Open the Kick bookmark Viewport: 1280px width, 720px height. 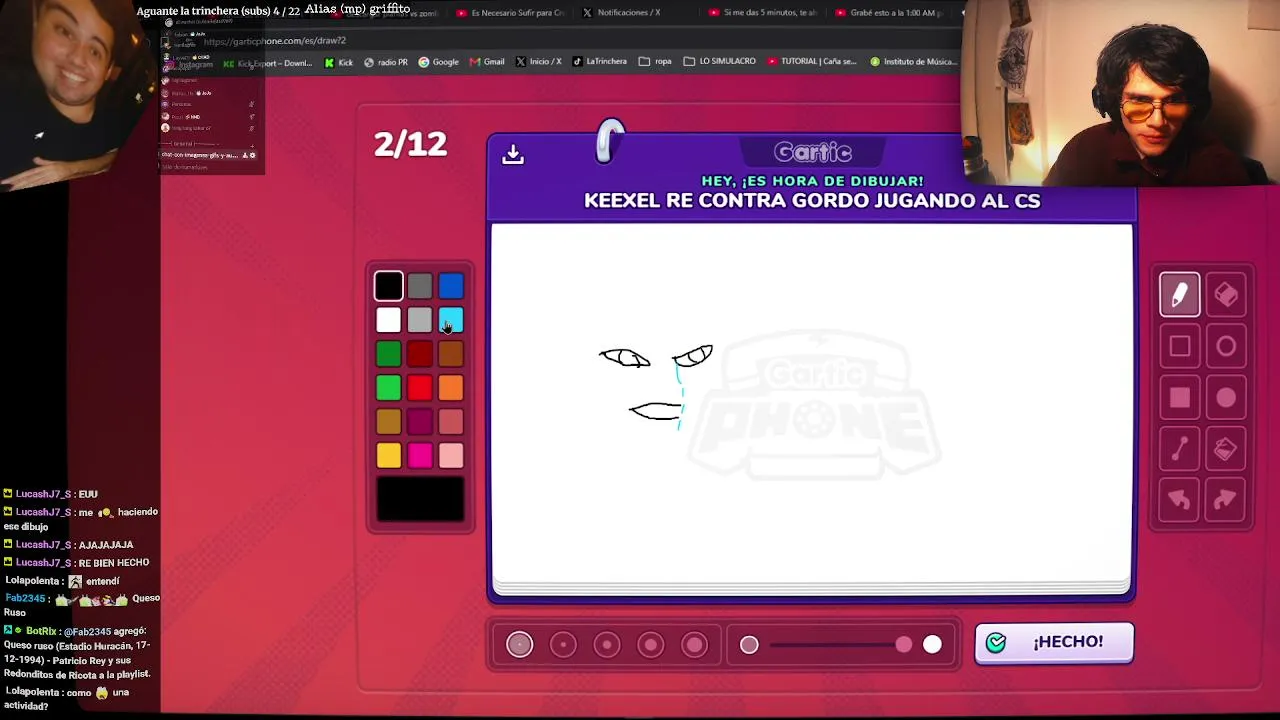click(339, 62)
